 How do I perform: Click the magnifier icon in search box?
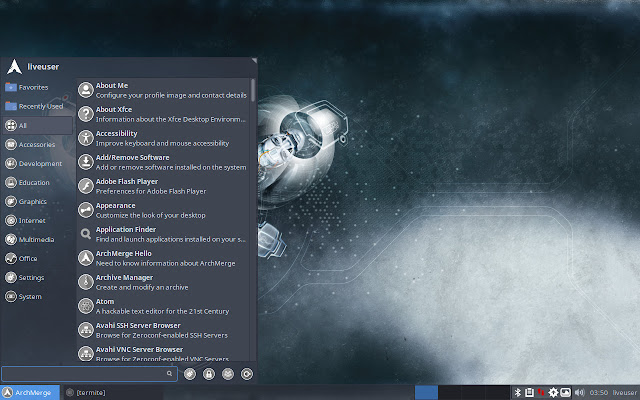click(x=169, y=373)
